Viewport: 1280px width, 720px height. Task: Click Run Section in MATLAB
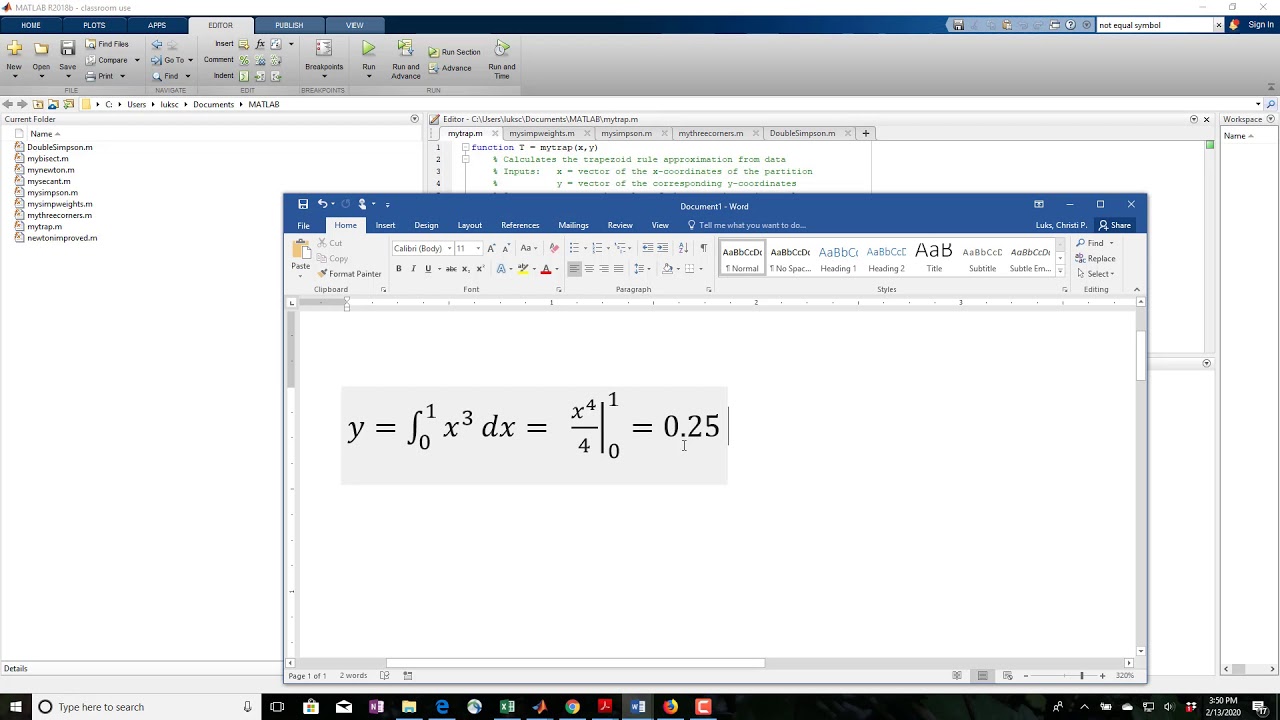coord(455,52)
